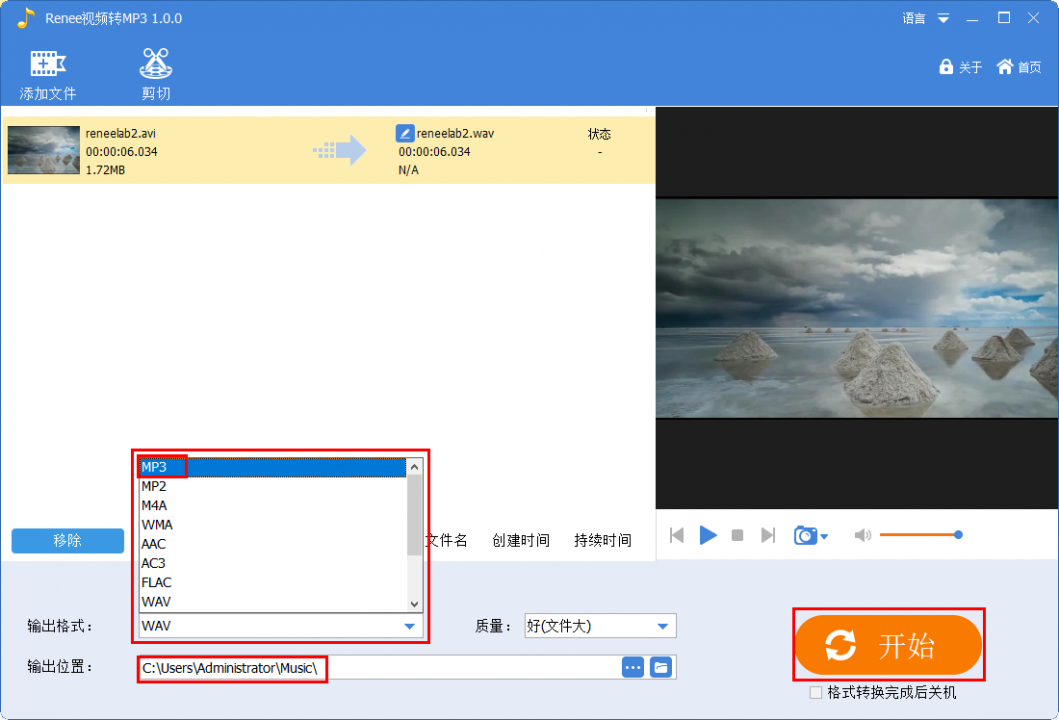
Task: Click the source file name reneelab2.avi
Action: pos(121,134)
